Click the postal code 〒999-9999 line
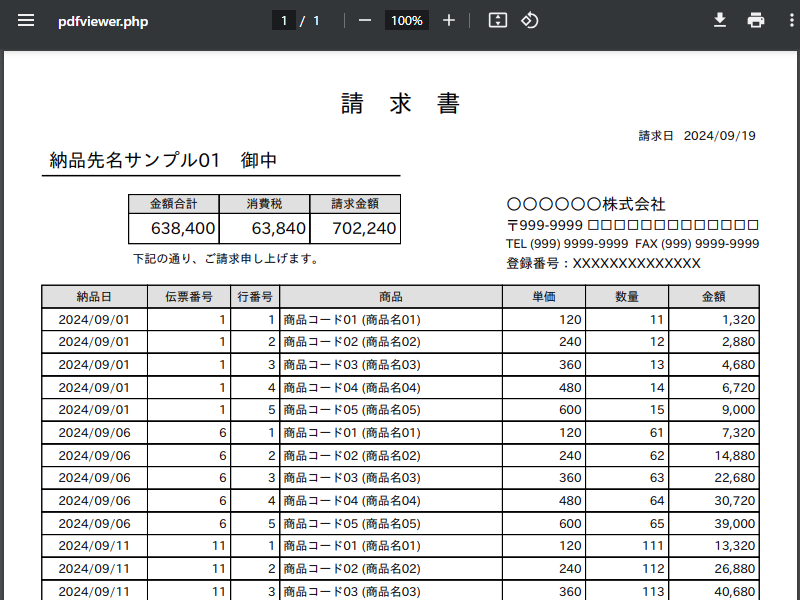The width and height of the screenshot is (800, 600). 632,225
